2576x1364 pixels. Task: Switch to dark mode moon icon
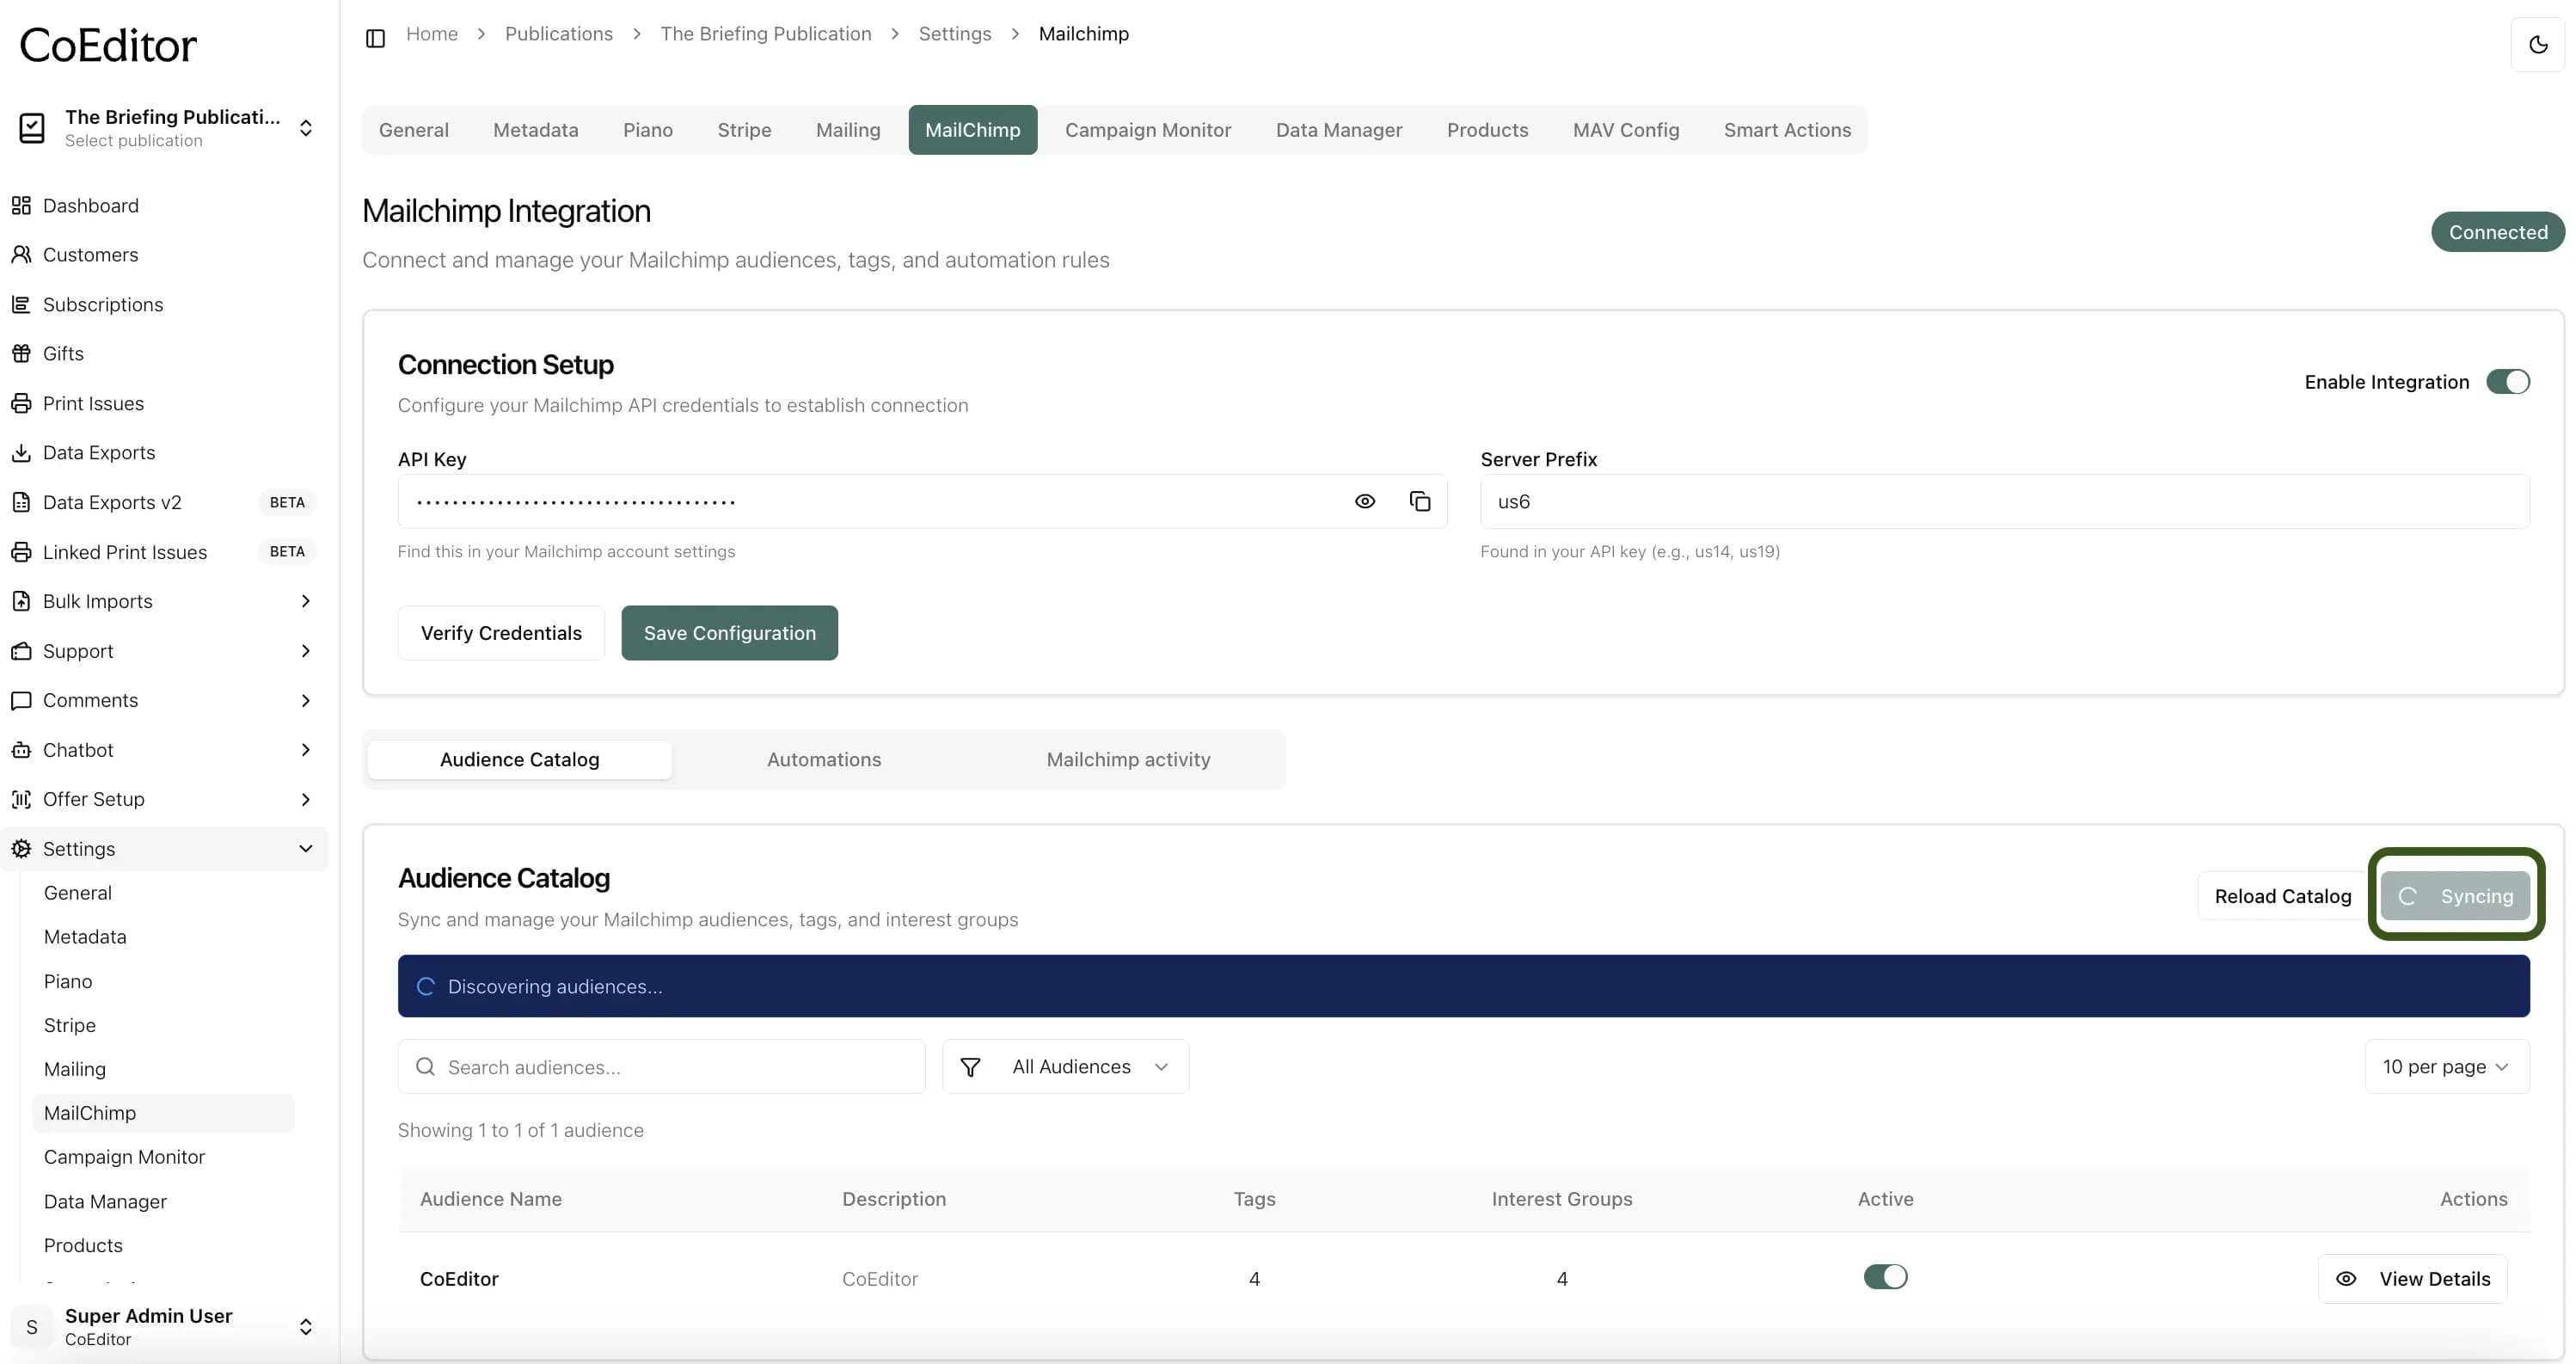(x=2537, y=45)
